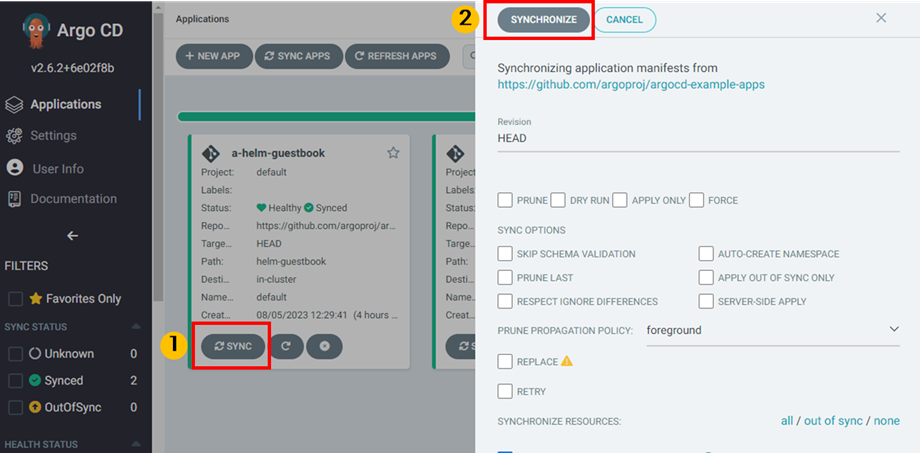Check Respect Ignore Differences option
The width and height of the screenshot is (920, 453).
click(505, 301)
